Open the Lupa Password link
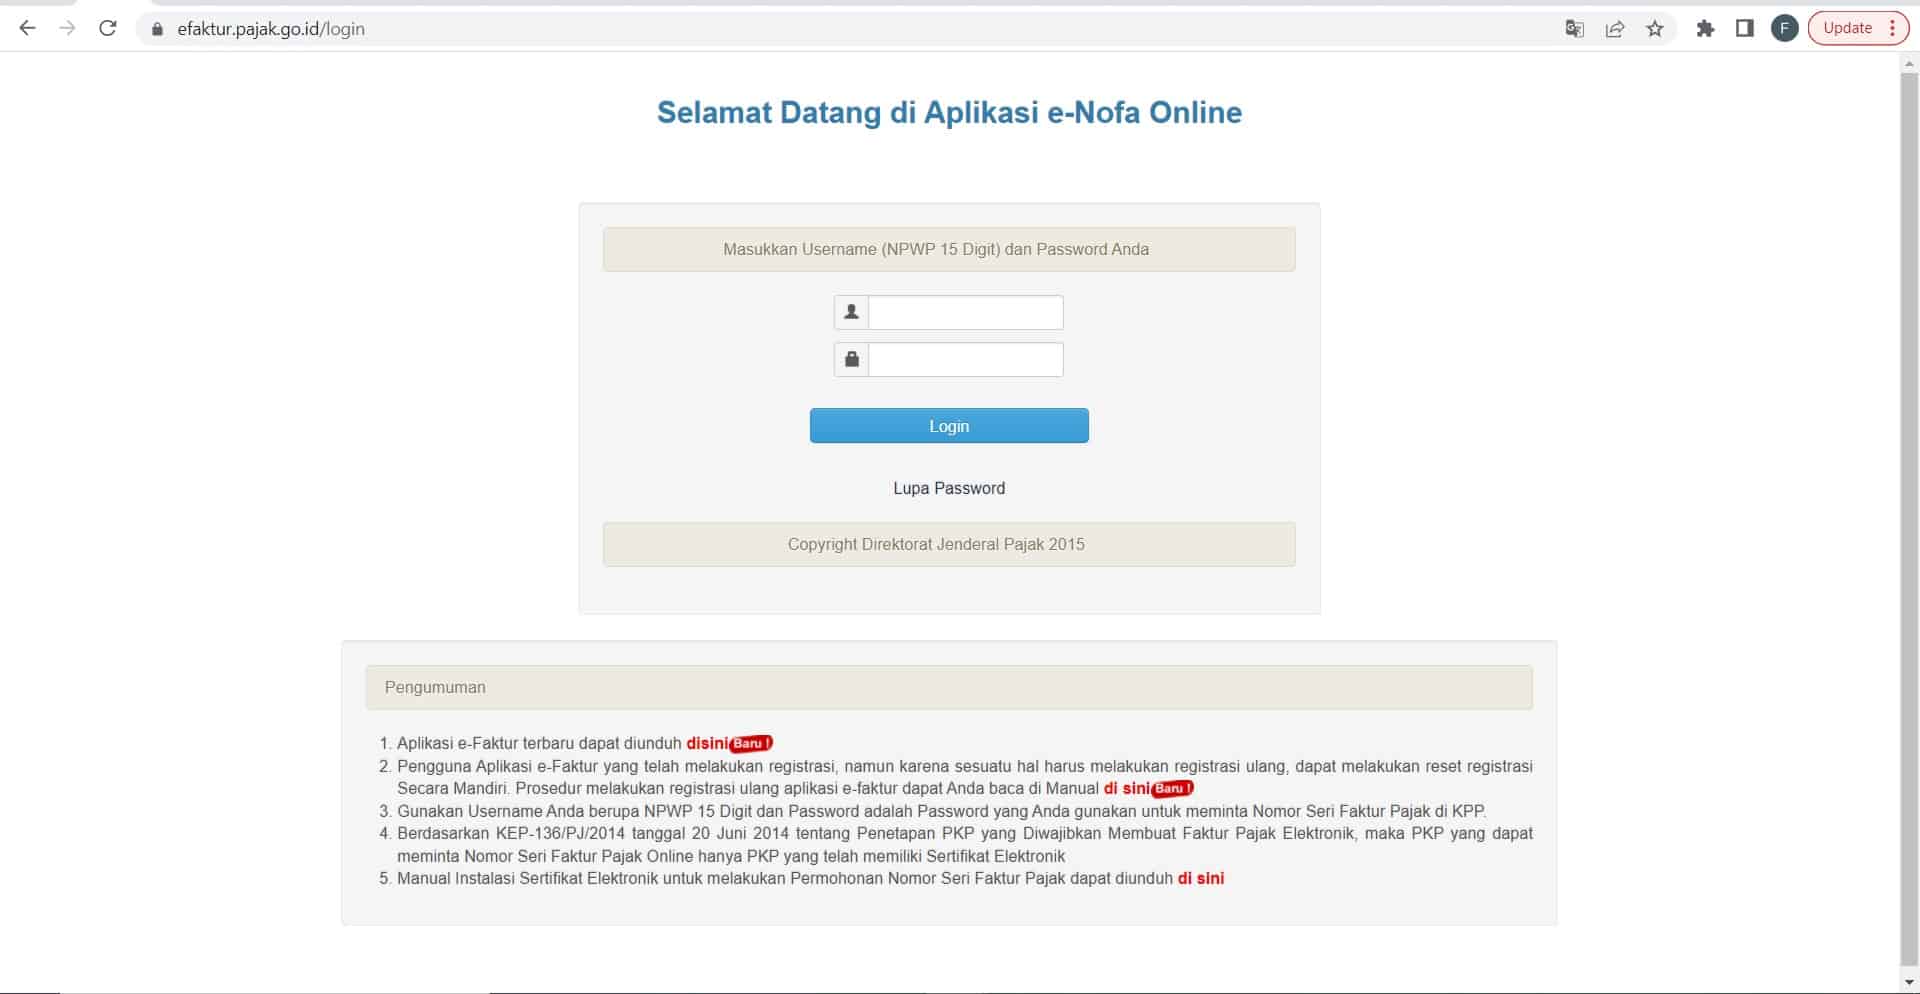The image size is (1920, 994). click(x=949, y=488)
